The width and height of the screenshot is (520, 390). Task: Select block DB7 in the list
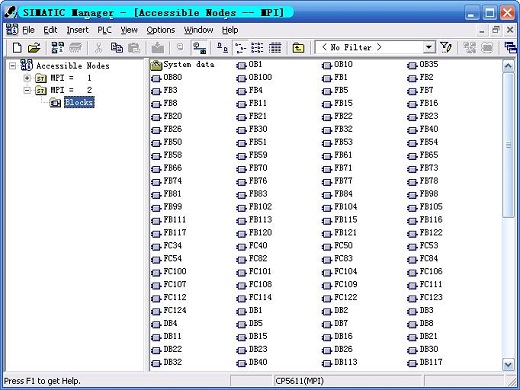point(341,323)
